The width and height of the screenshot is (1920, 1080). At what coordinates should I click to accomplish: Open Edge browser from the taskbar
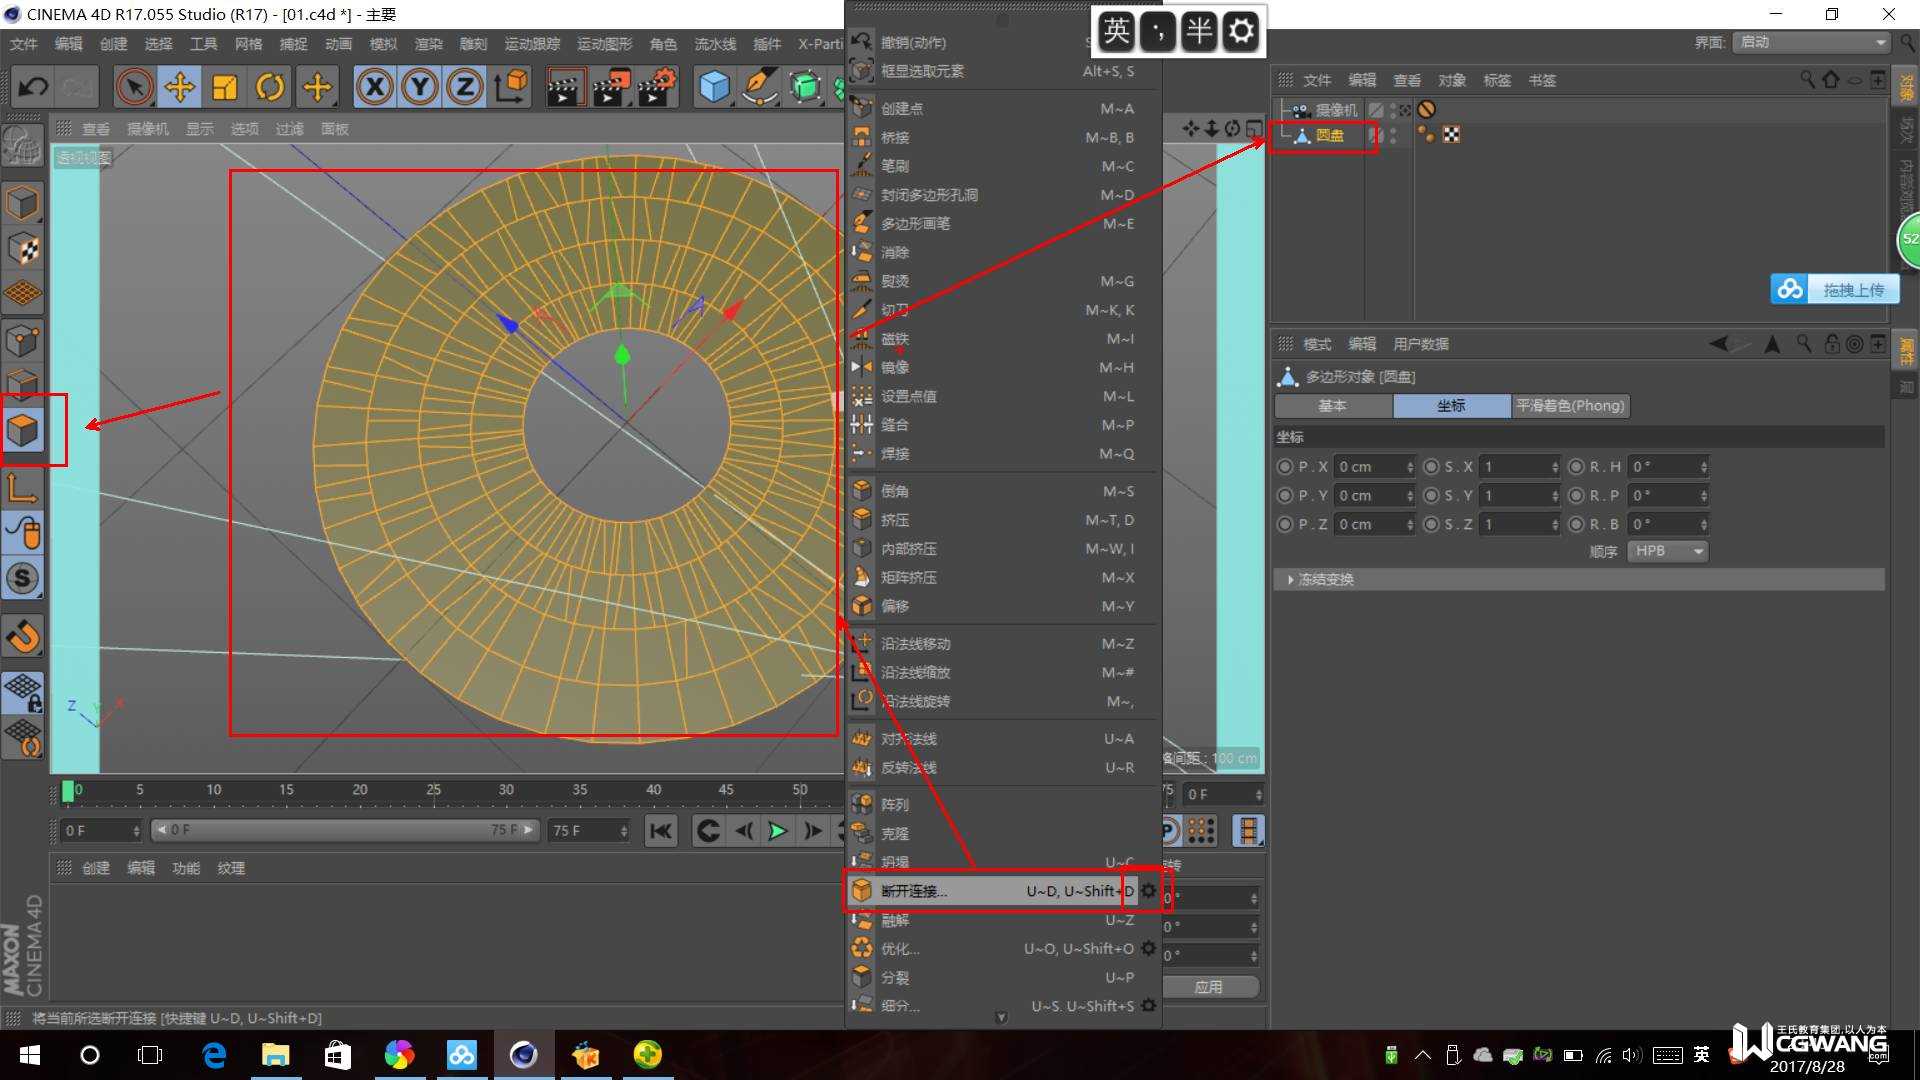coord(214,1055)
